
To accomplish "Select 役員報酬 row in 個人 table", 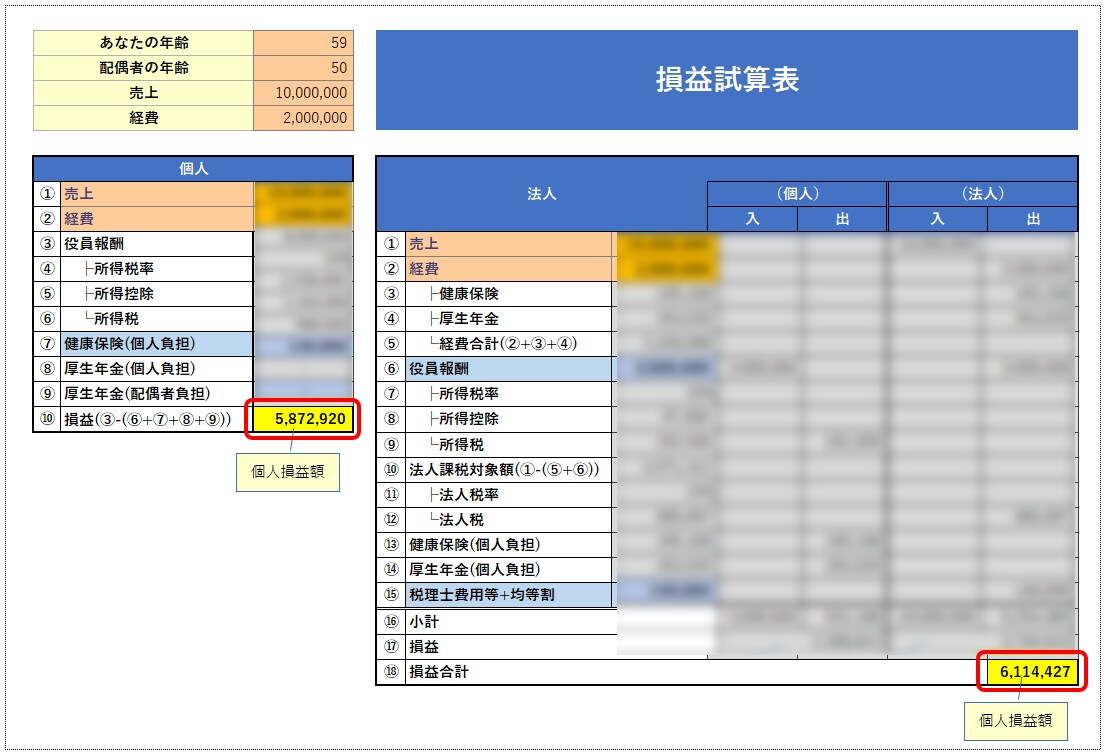I will point(157,243).
